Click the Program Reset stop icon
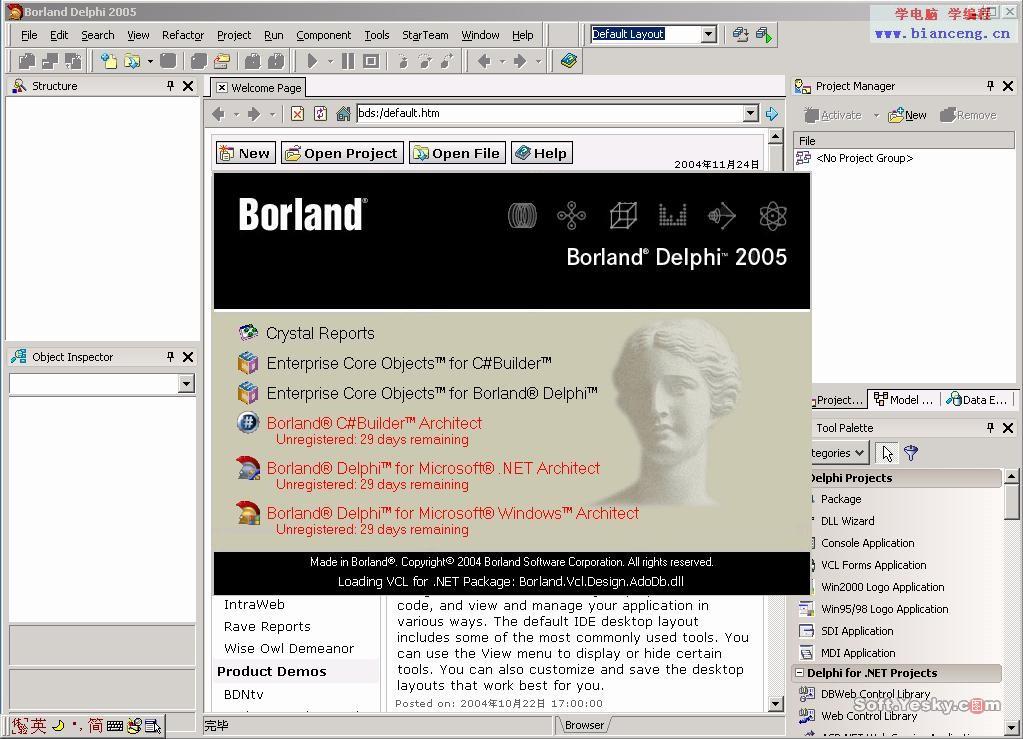Viewport: 1023px width, 739px height. [371, 61]
